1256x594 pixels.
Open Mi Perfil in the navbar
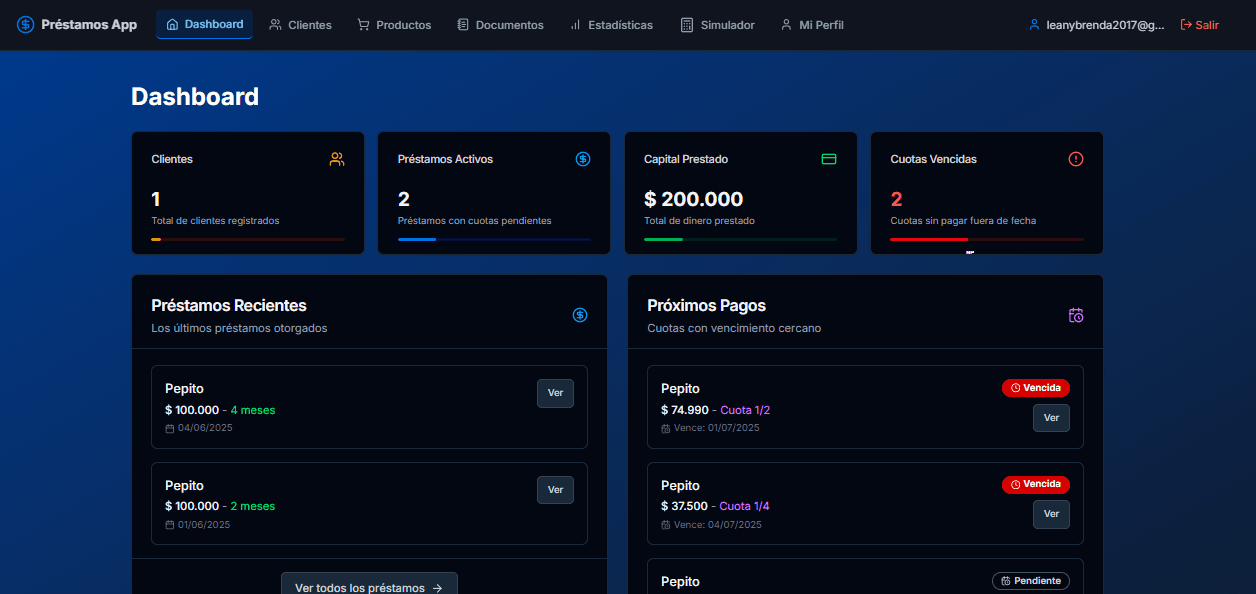pyautogui.click(x=812, y=25)
